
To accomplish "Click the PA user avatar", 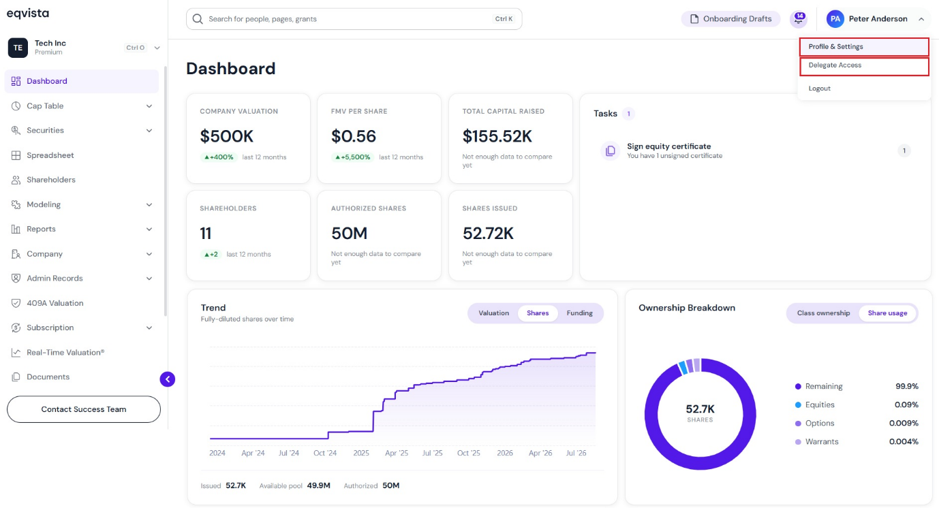I will [835, 19].
